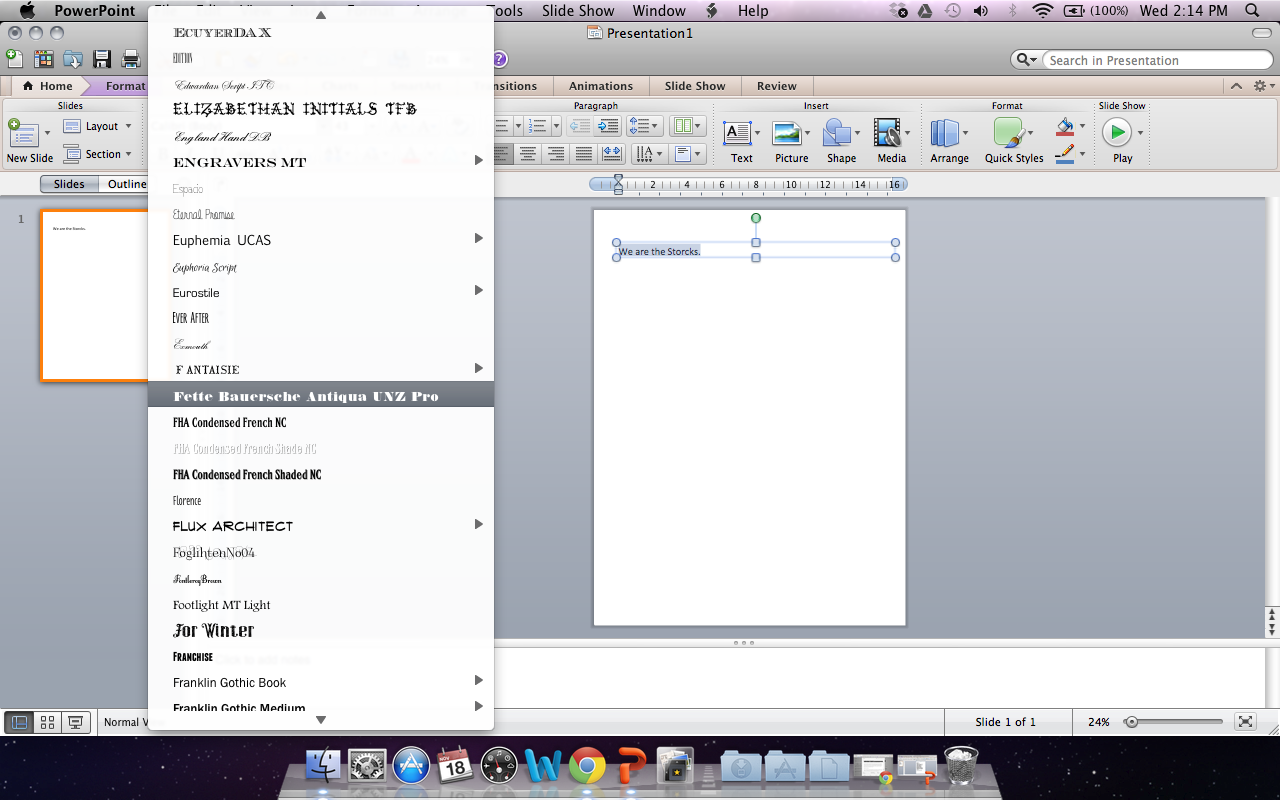This screenshot has width=1280, height=800.
Task: Open the Review ribbon tab
Action: (x=776, y=86)
